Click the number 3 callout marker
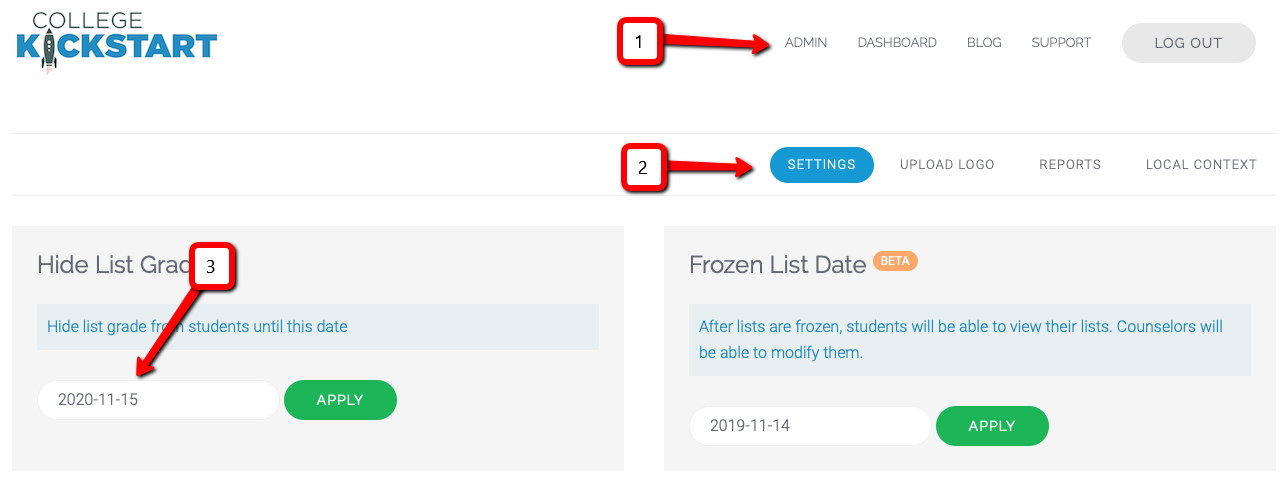This screenshot has width=1283, height=500. pyautogui.click(x=212, y=267)
